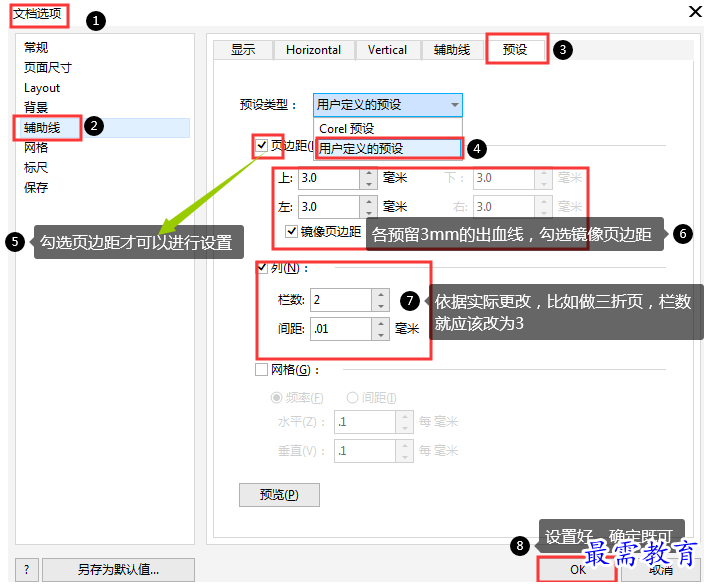Select the 频率(F) radio button

pyautogui.click(x=276, y=398)
